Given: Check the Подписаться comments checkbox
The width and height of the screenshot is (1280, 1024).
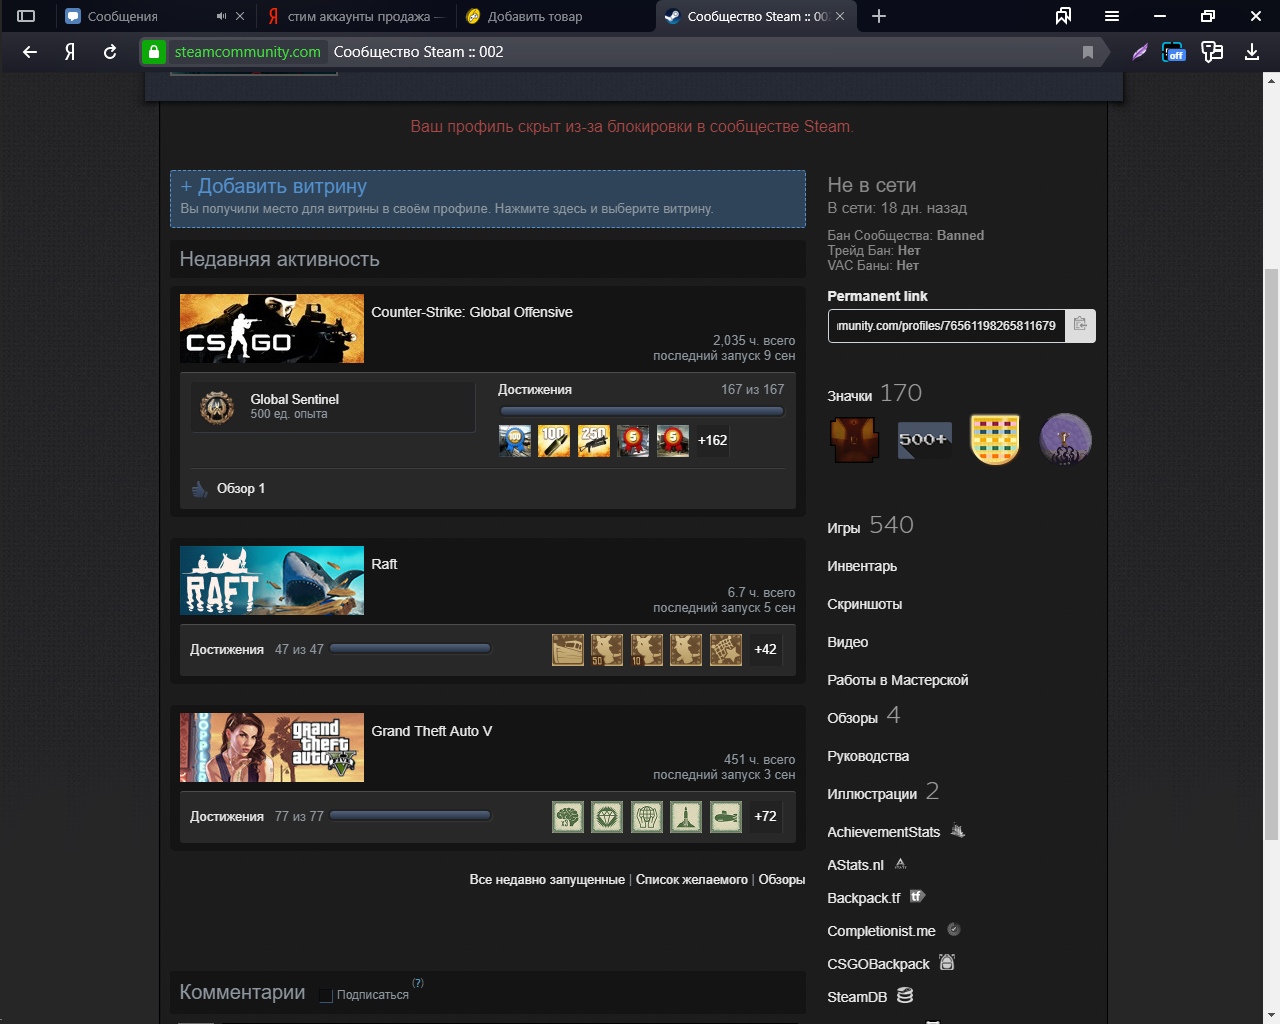Looking at the screenshot, I should 326,995.
